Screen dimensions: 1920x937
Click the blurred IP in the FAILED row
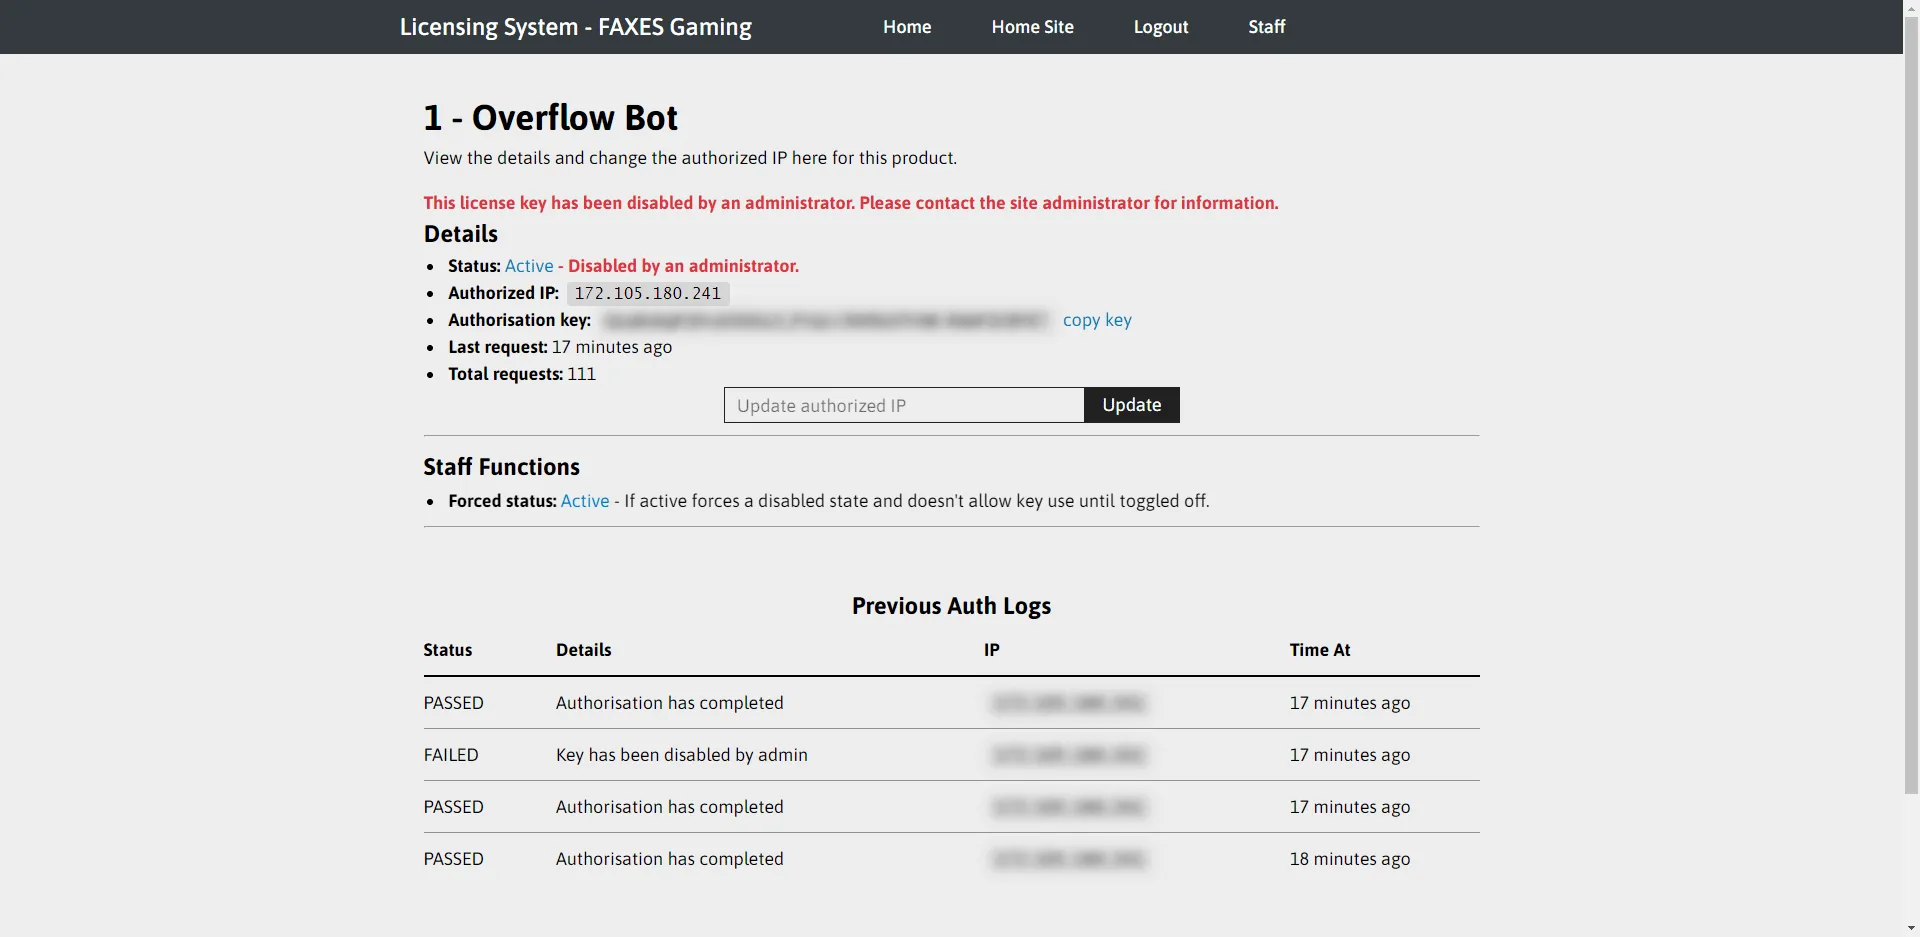(x=1068, y=755)
